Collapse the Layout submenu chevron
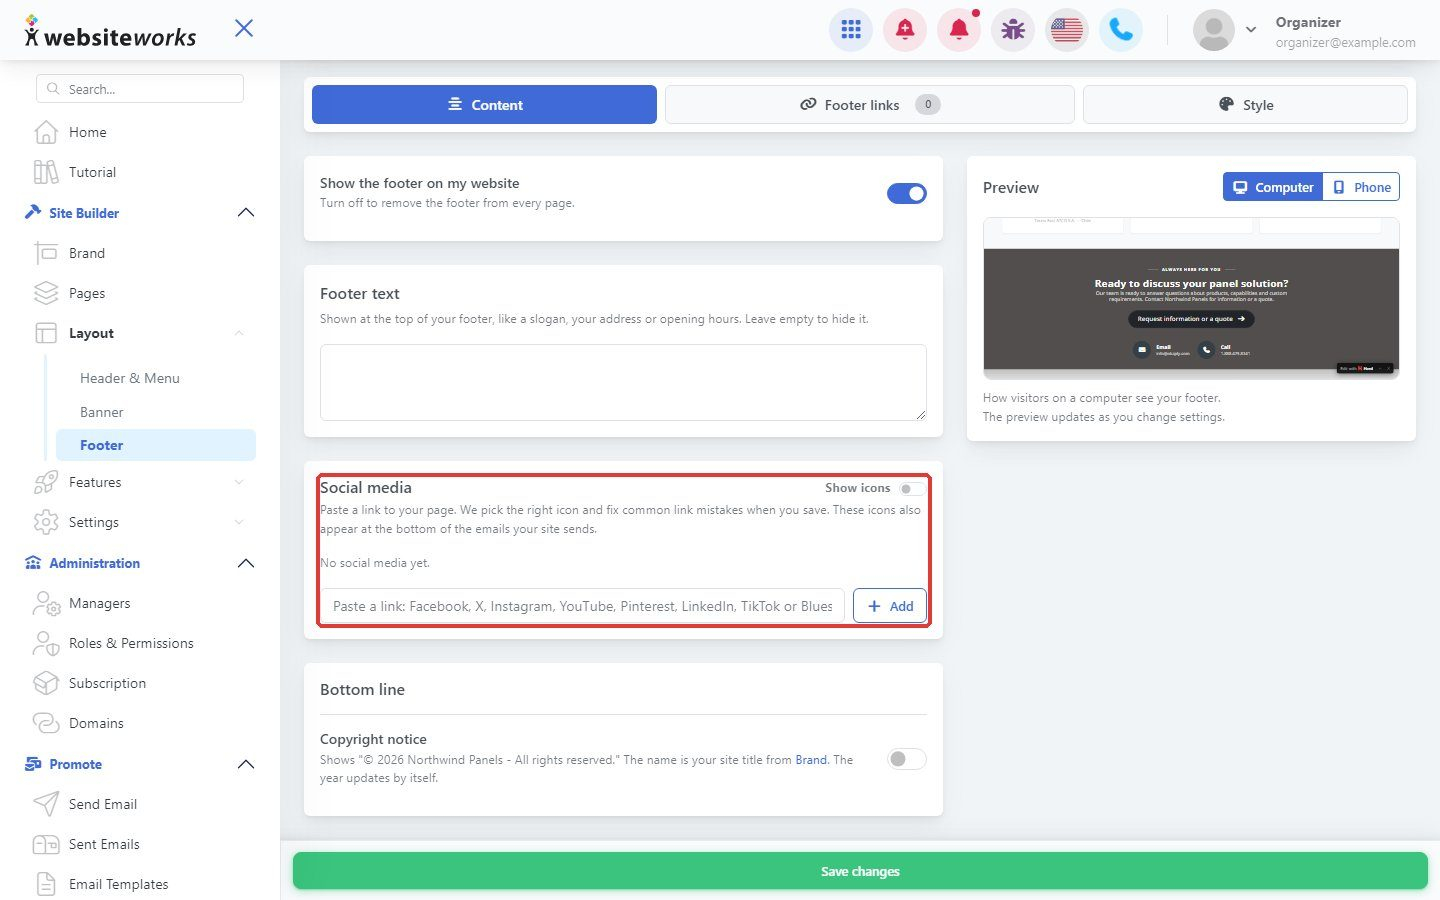Screen dimensions: 1440x900 [x=239, y=333]
